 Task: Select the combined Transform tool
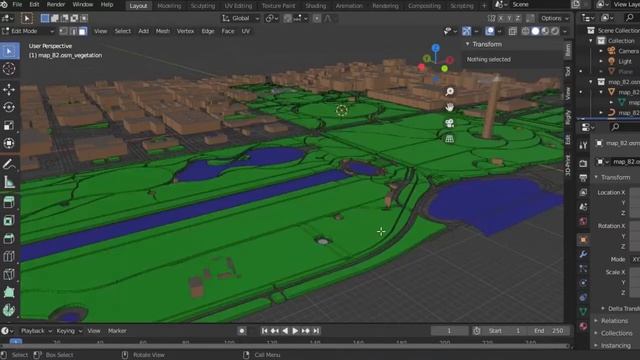click(9, 143)
